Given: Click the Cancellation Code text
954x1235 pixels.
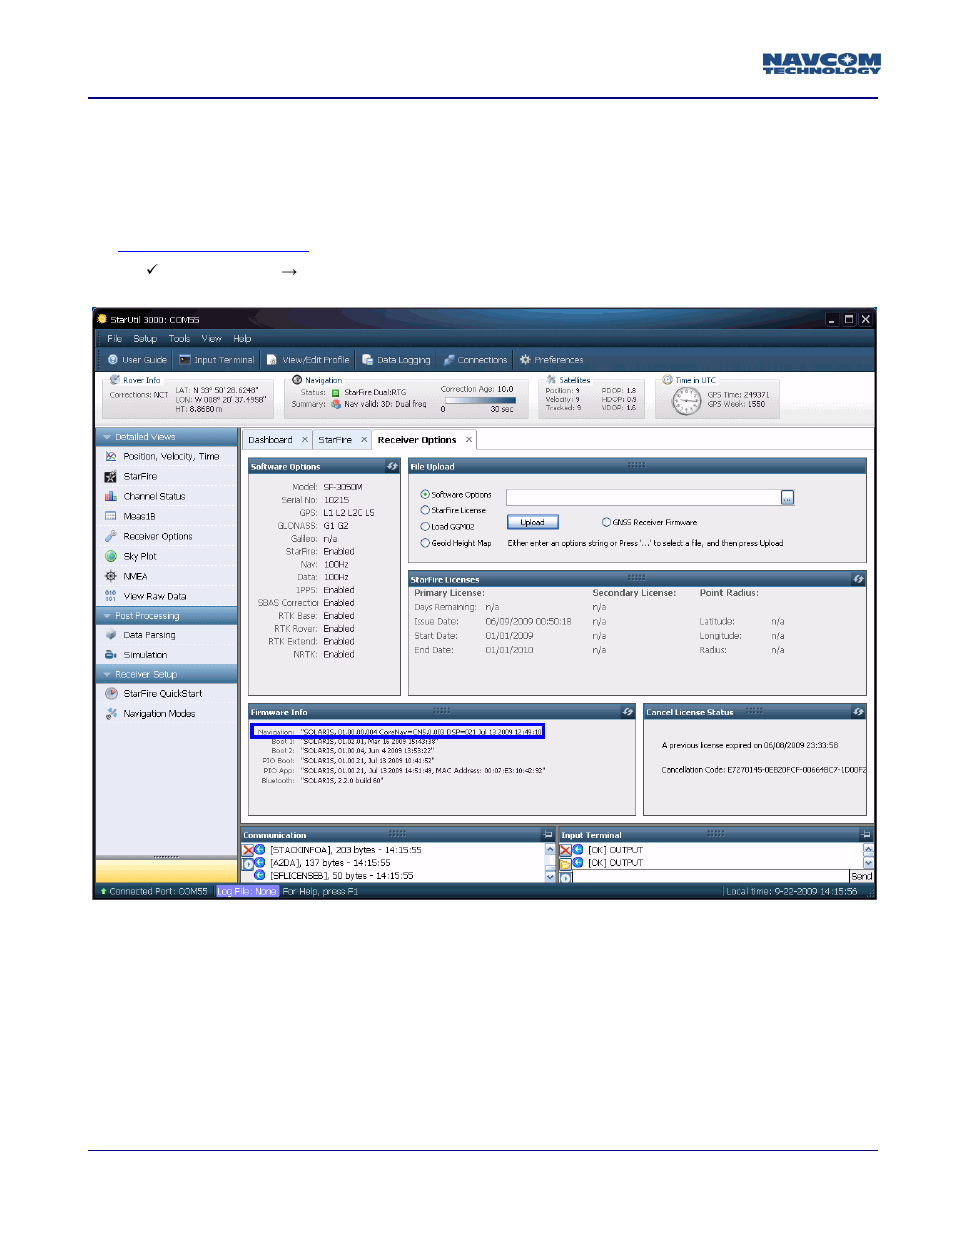Looking at the screenshot, I should [x=764, y=770].
